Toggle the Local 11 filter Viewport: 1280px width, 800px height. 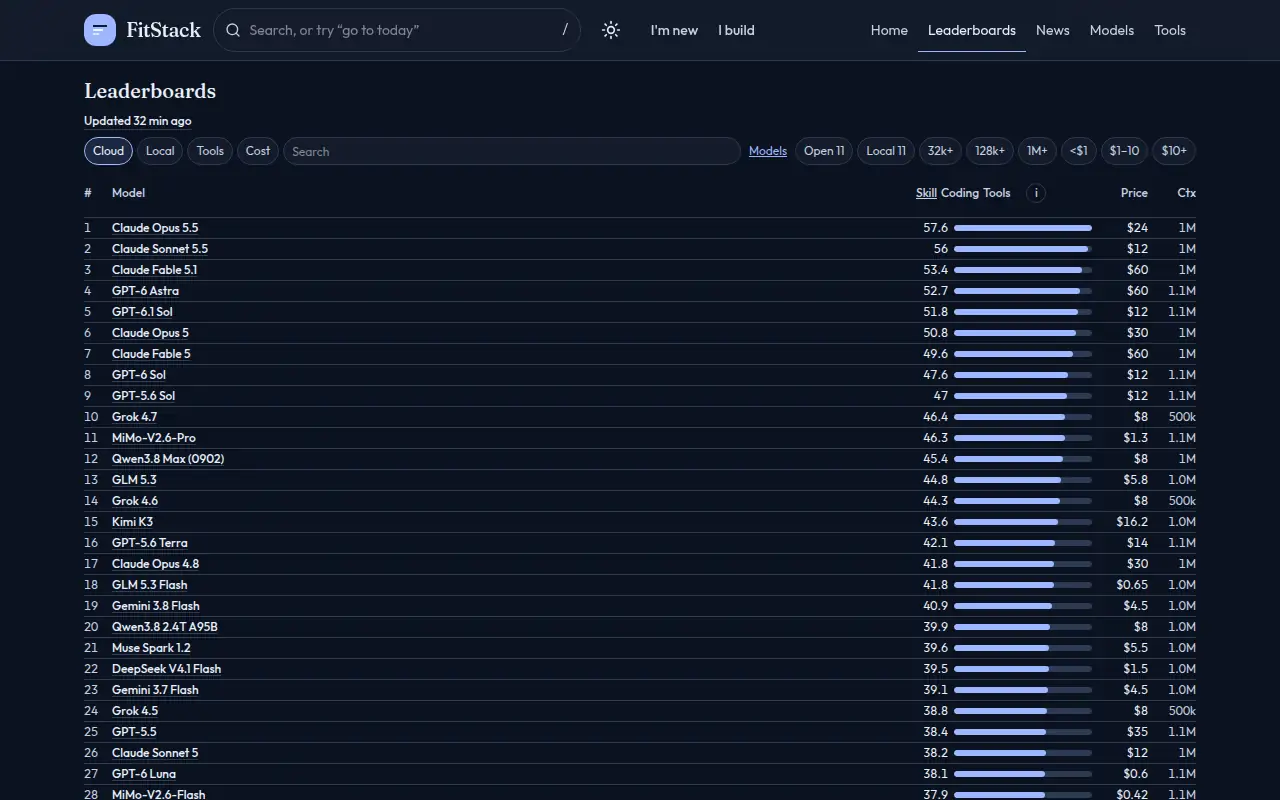886,151
